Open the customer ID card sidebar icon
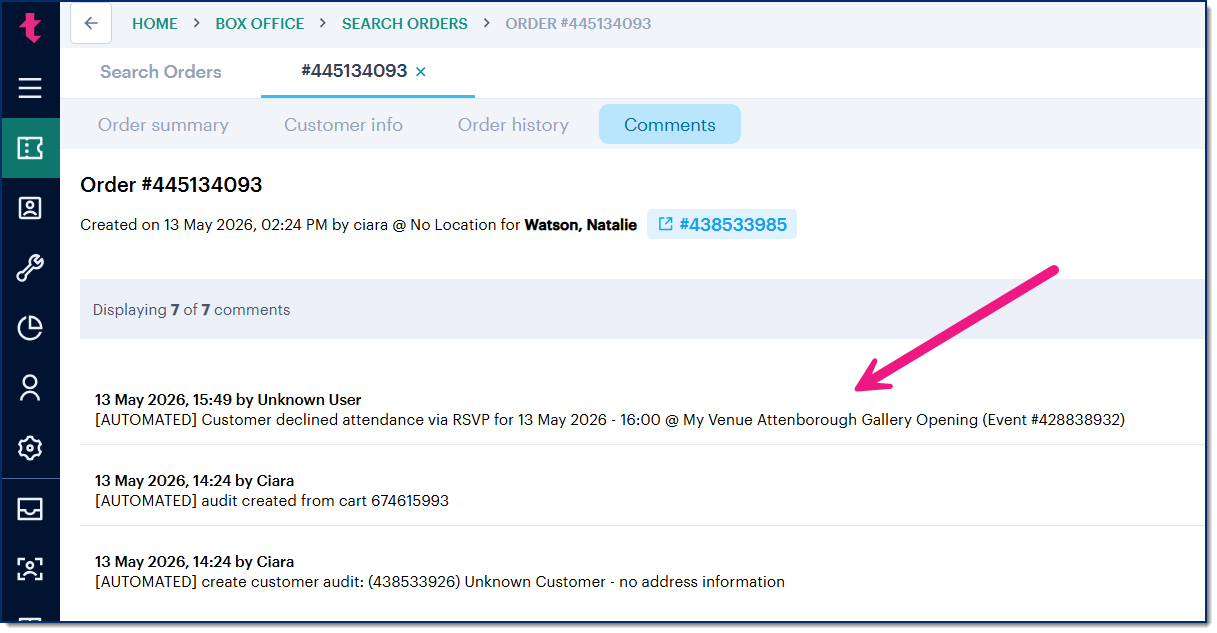Image resolution: width=1217 pixels, height=633 pixels. (x=31, y=208)
